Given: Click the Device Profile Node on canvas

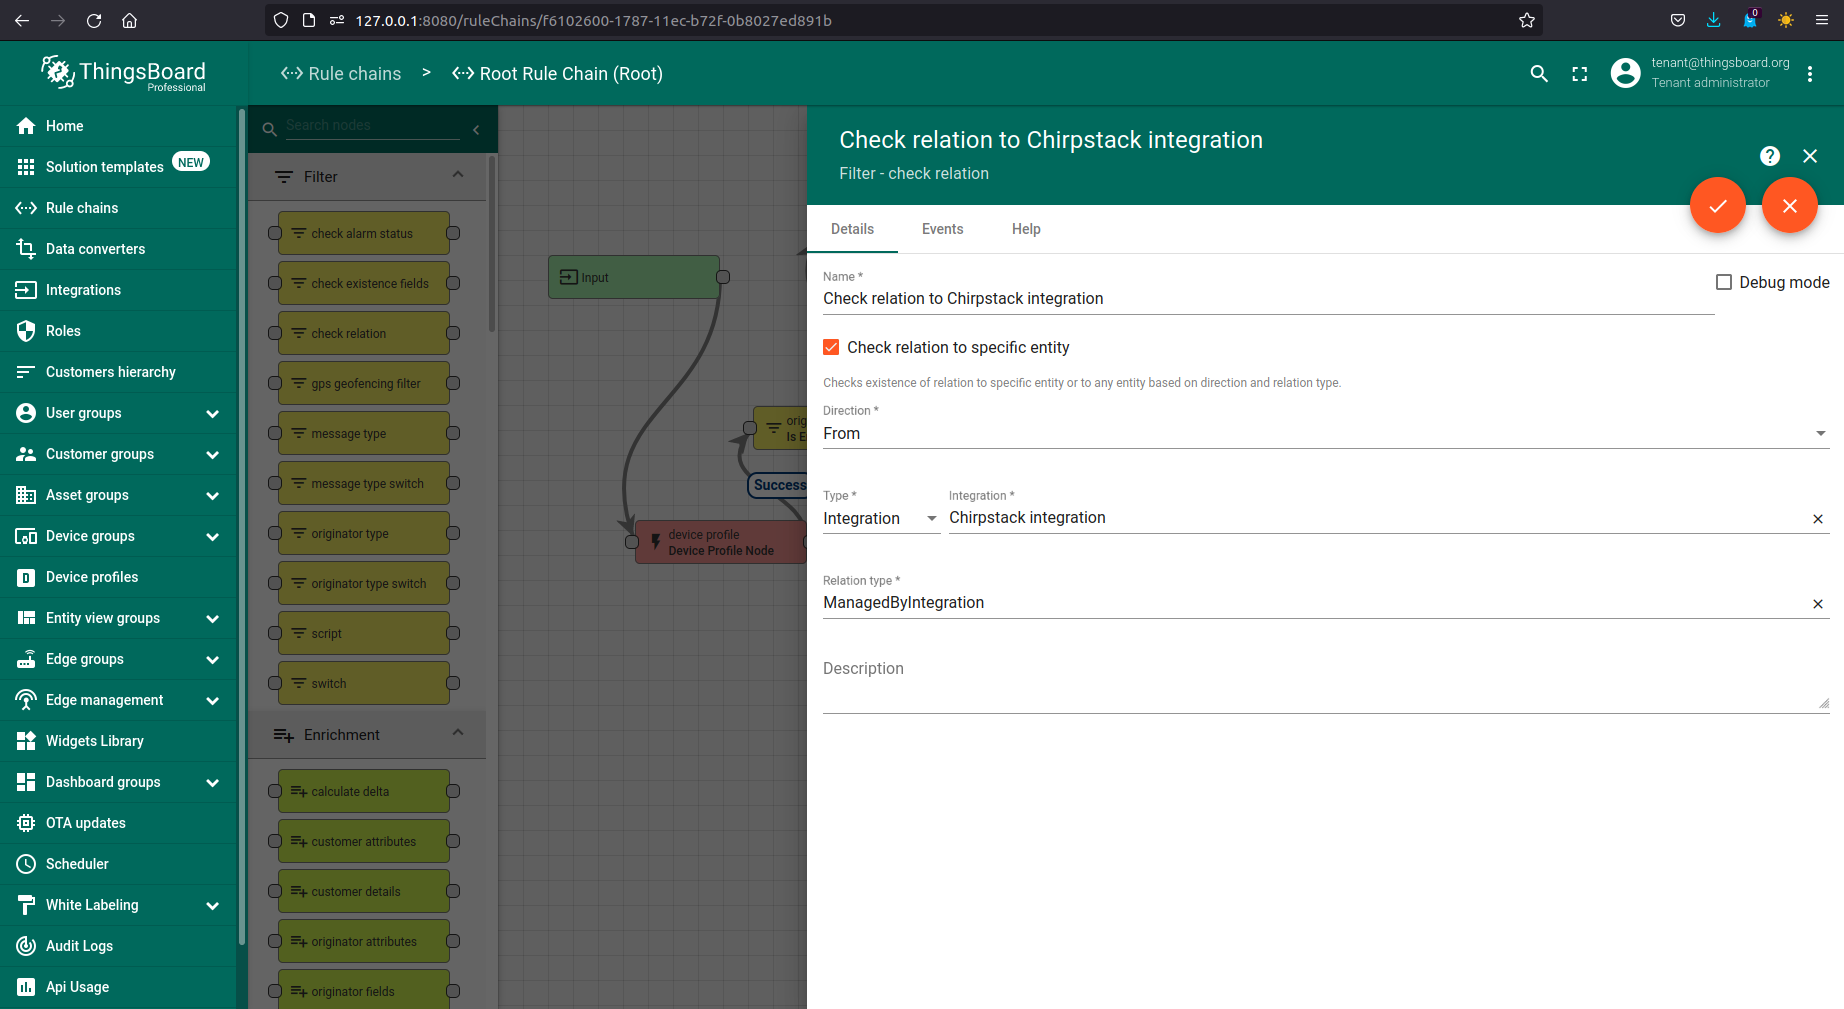Looking at the screenshot, I should [721, 542].
